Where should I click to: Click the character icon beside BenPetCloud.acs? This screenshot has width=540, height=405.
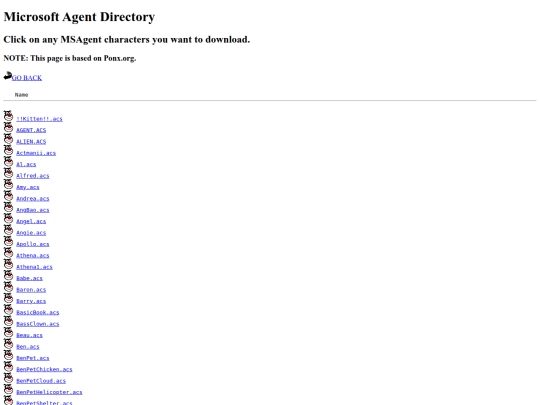8,377
